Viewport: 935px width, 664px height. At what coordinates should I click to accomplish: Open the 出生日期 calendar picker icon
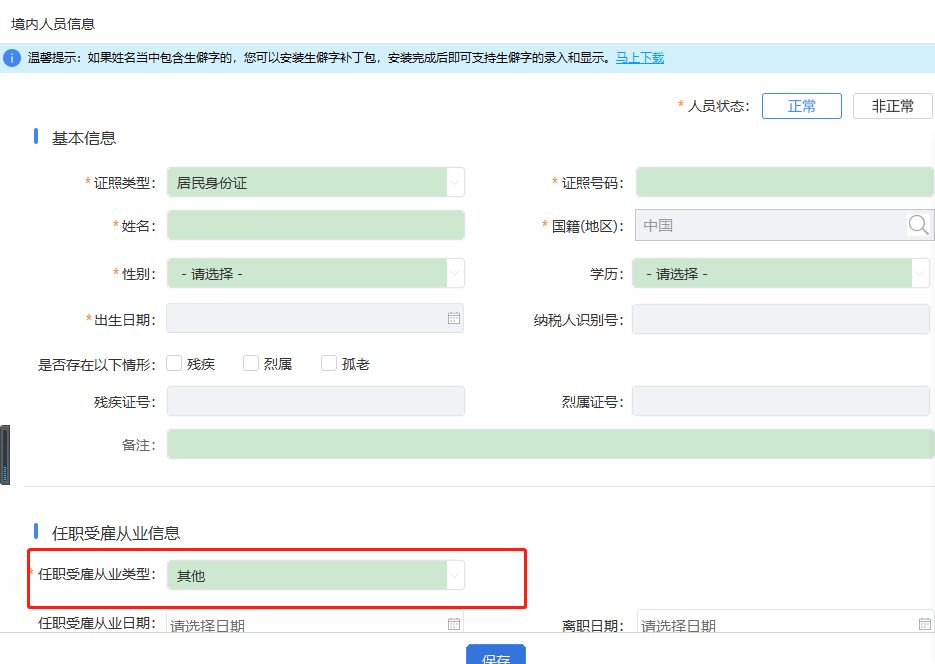coord(452,318)
